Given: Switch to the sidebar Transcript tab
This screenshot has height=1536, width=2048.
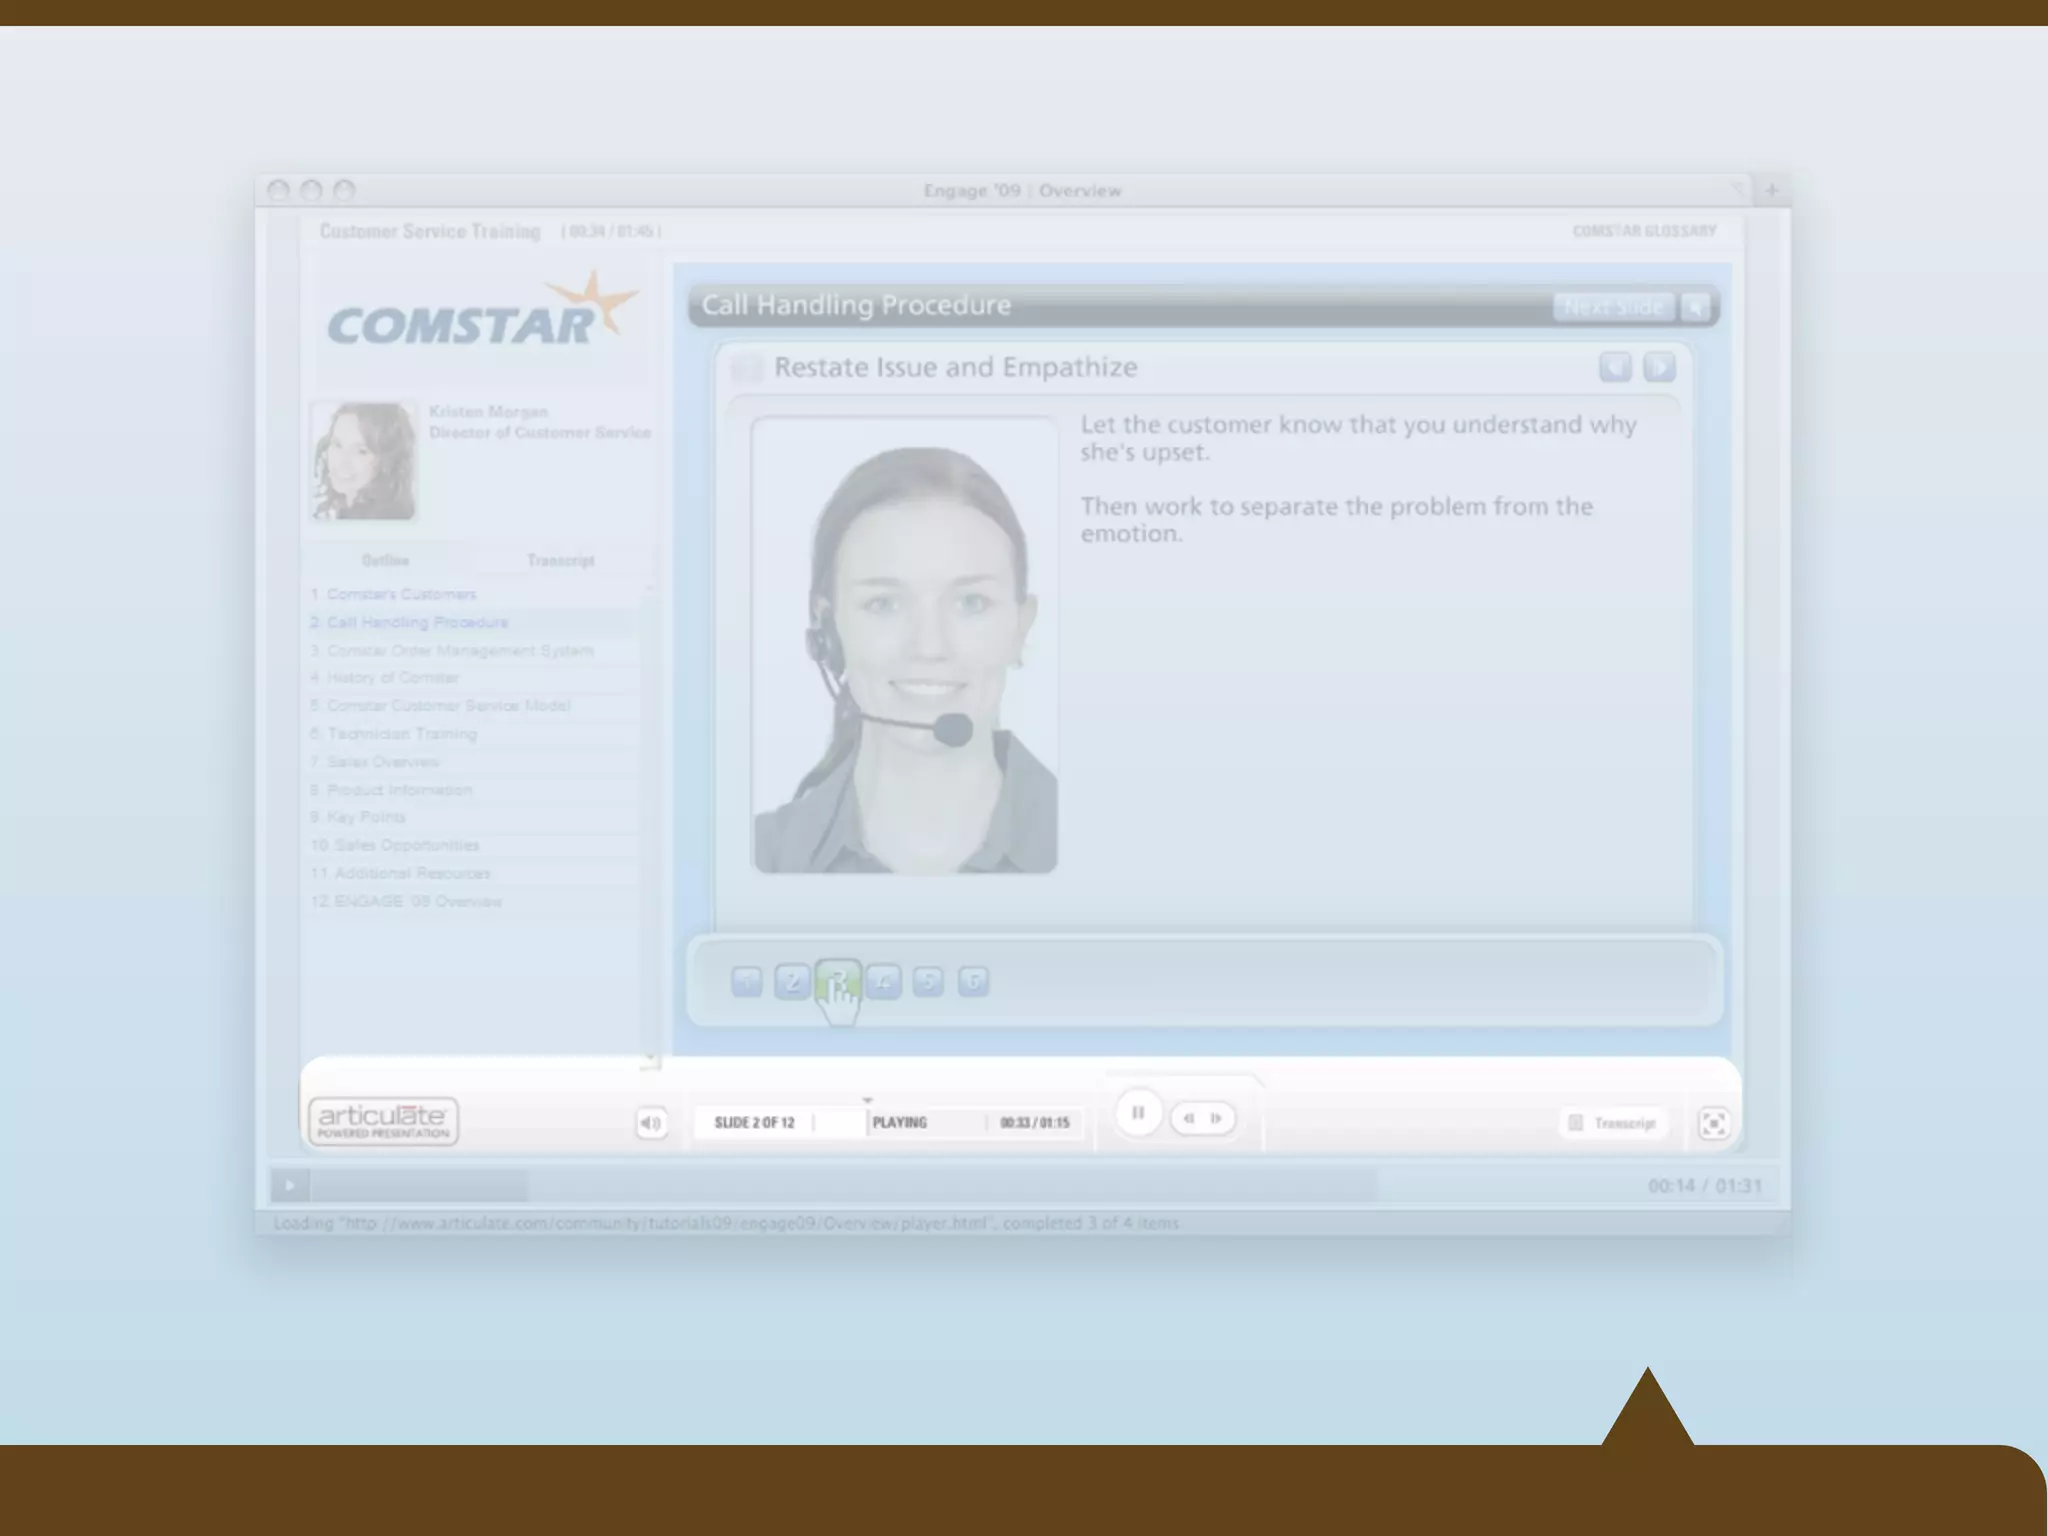Looking at the screenshot, I should tap(560, 560).
